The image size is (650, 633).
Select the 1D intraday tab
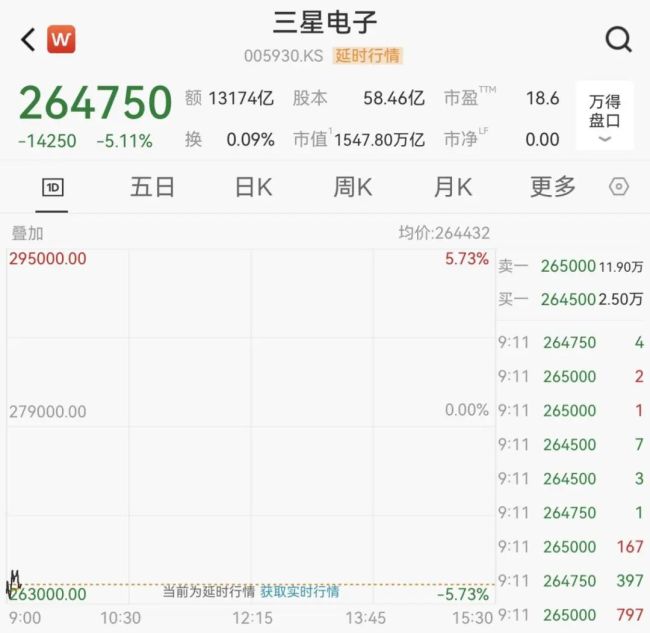click(x=53, y=187)
